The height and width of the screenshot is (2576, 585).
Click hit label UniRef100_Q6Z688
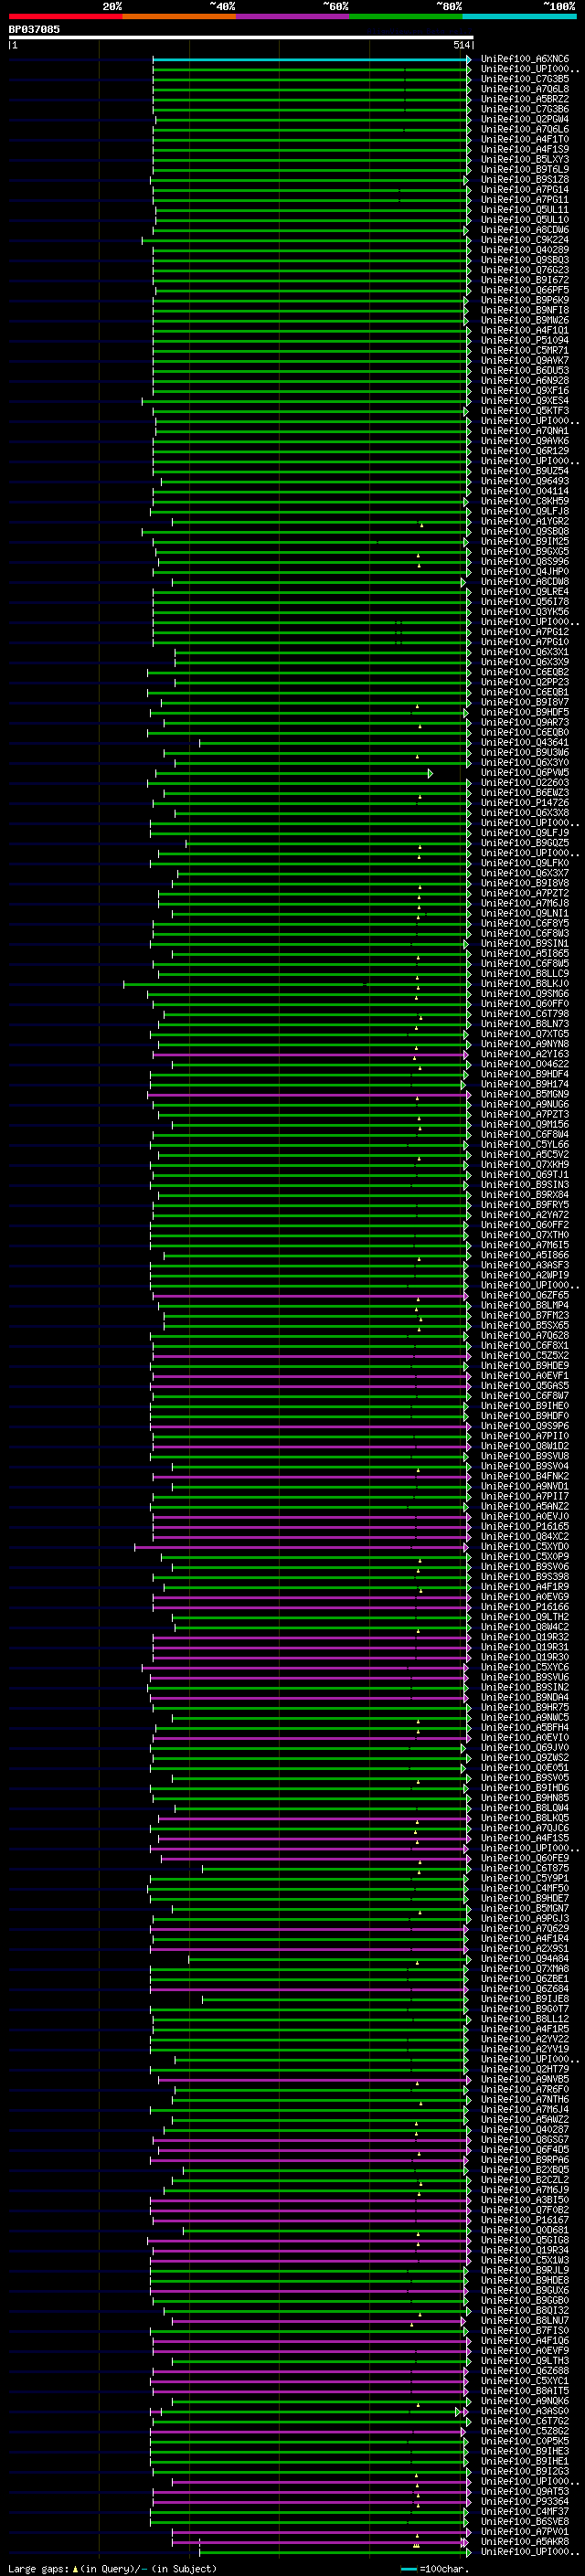click(x=524, y=2370)
